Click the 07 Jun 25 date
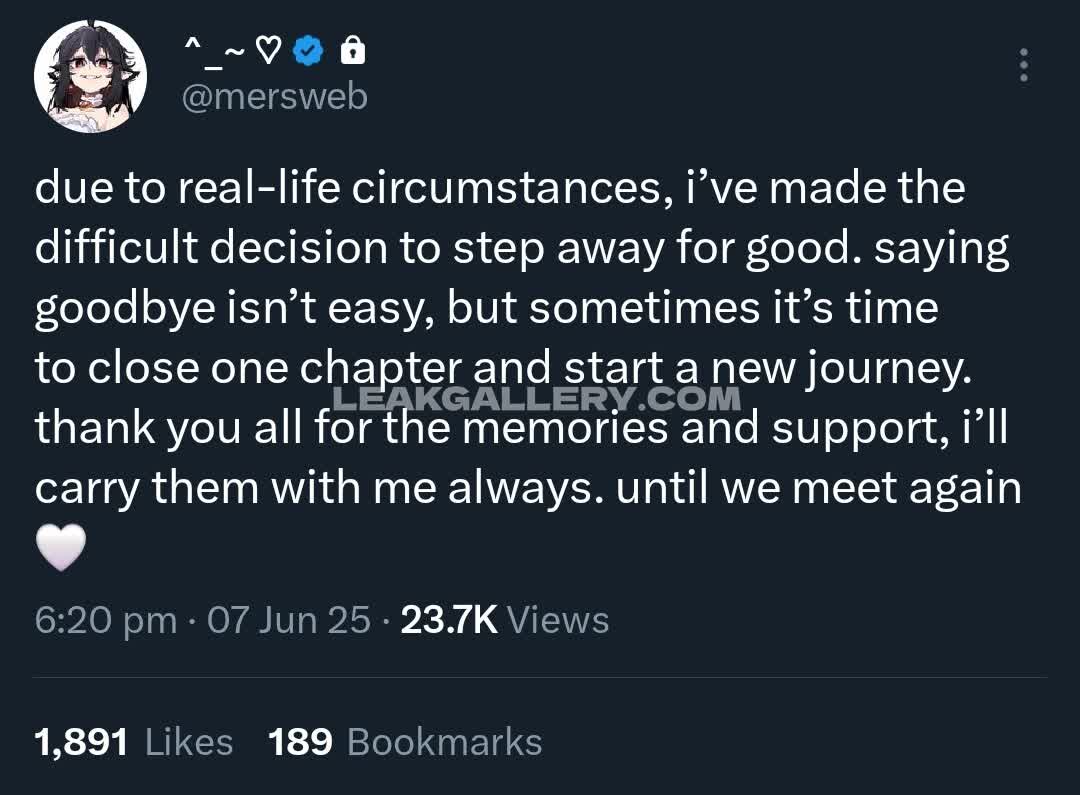The image size is (1080, 795). [x=288, y=620]
